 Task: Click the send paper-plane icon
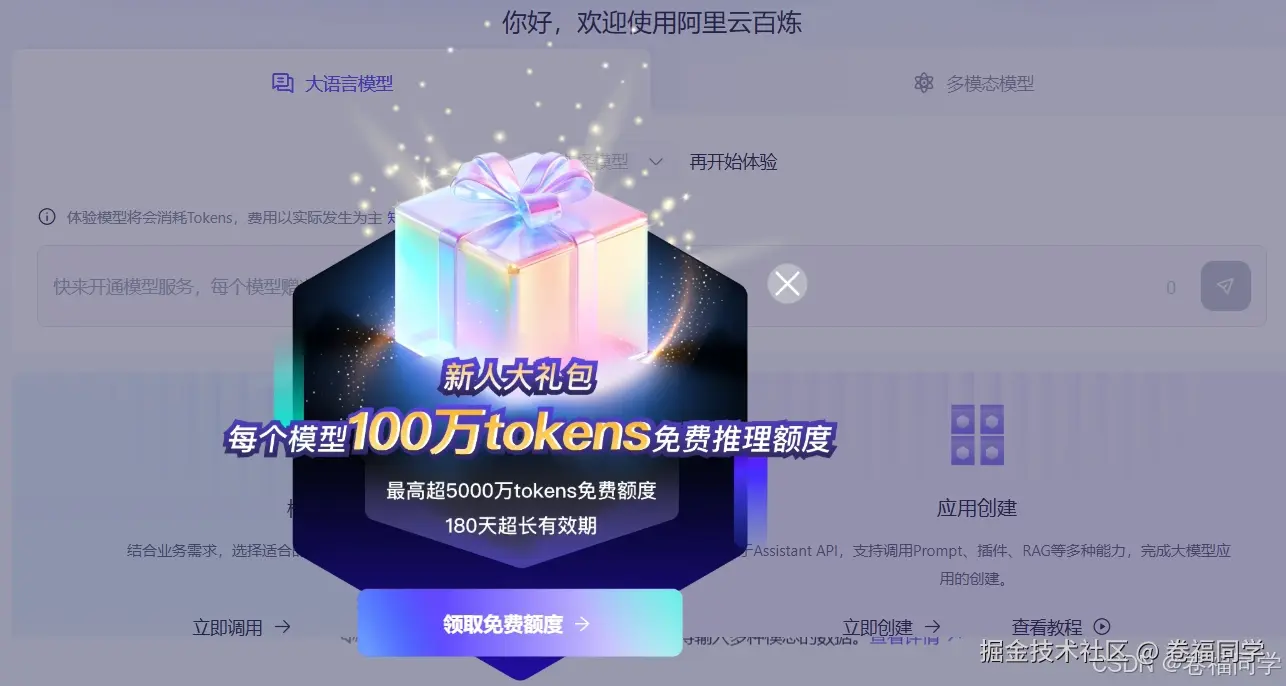[1225, 286]
